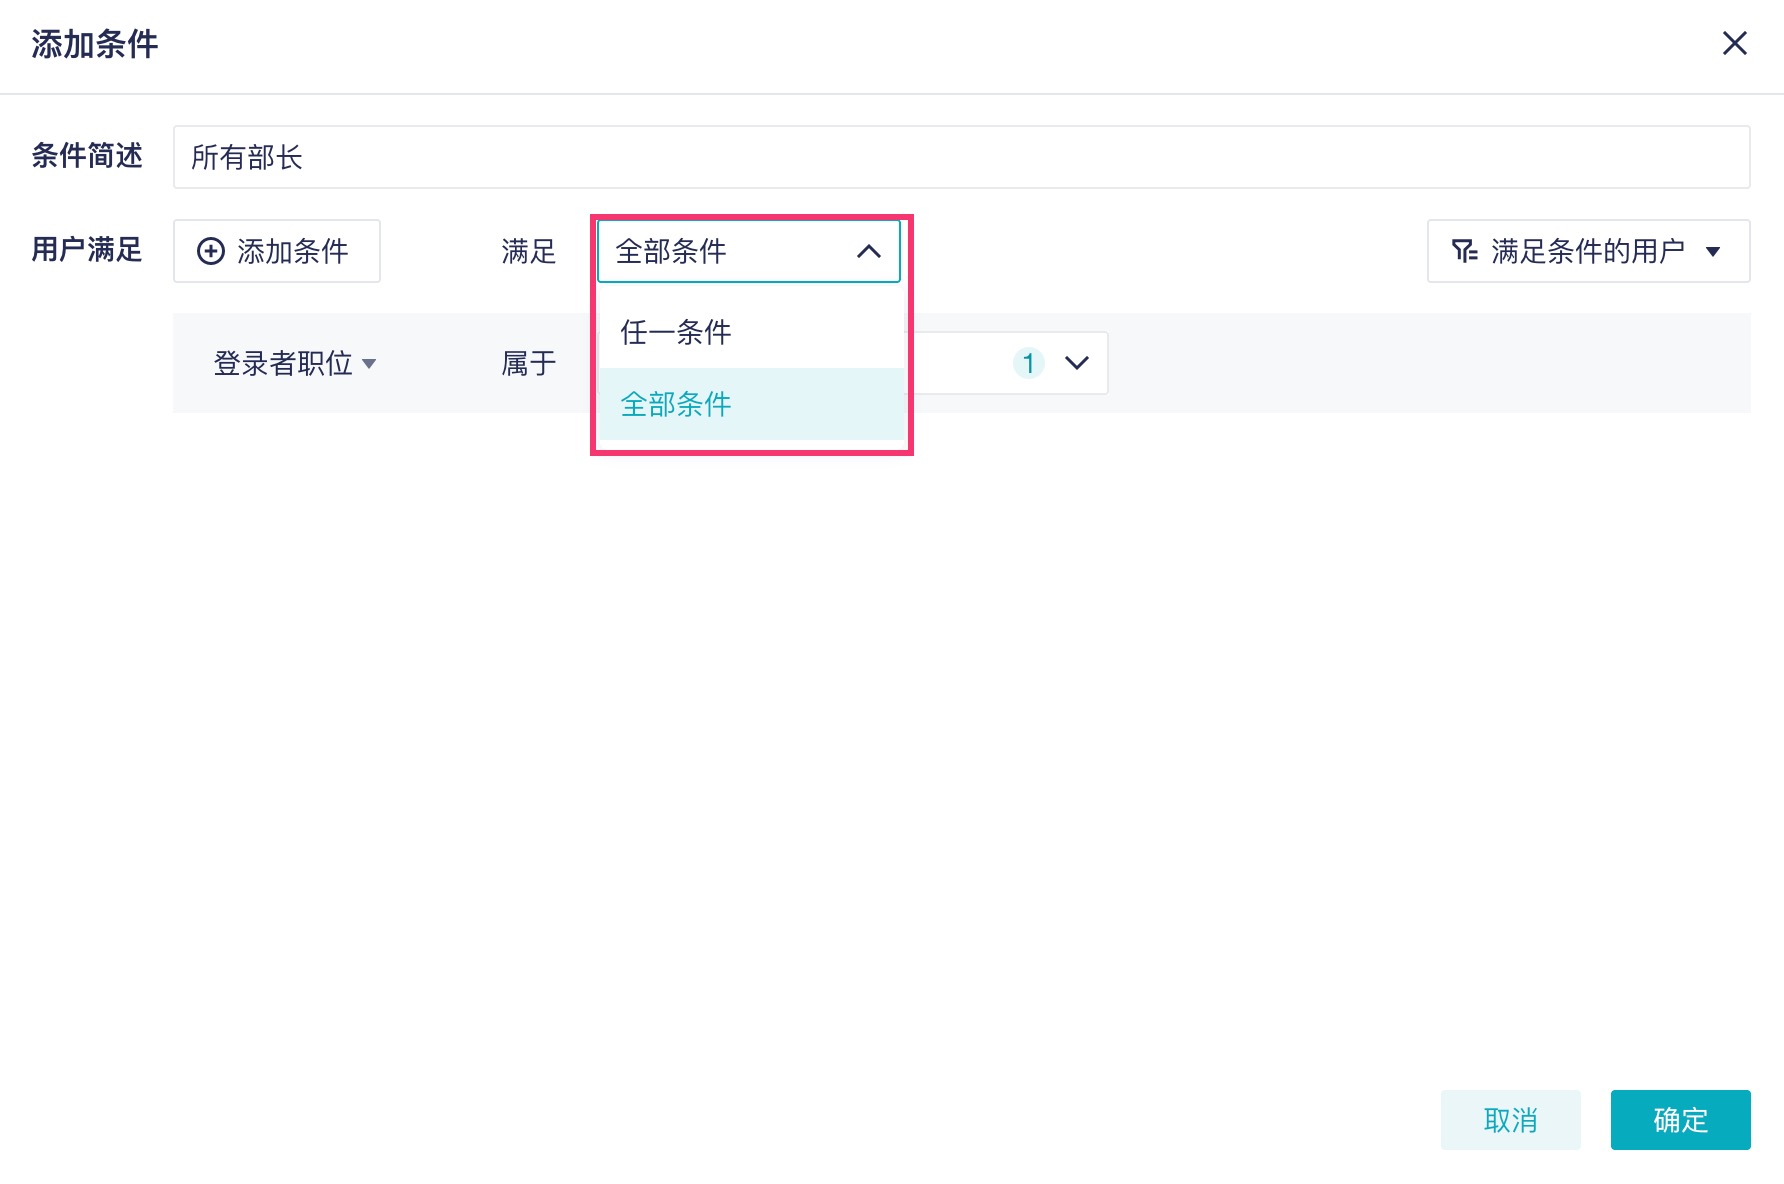1784x1184 pixels.
Task: Click the 条件简述 label
Action: point(87,156)
